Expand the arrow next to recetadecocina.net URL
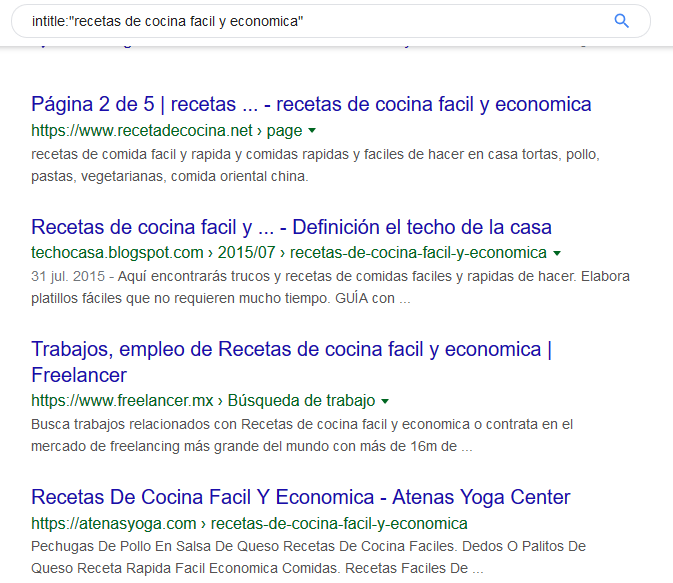Image resolution: width=673 pixels, height=583 pixels. 312,131
